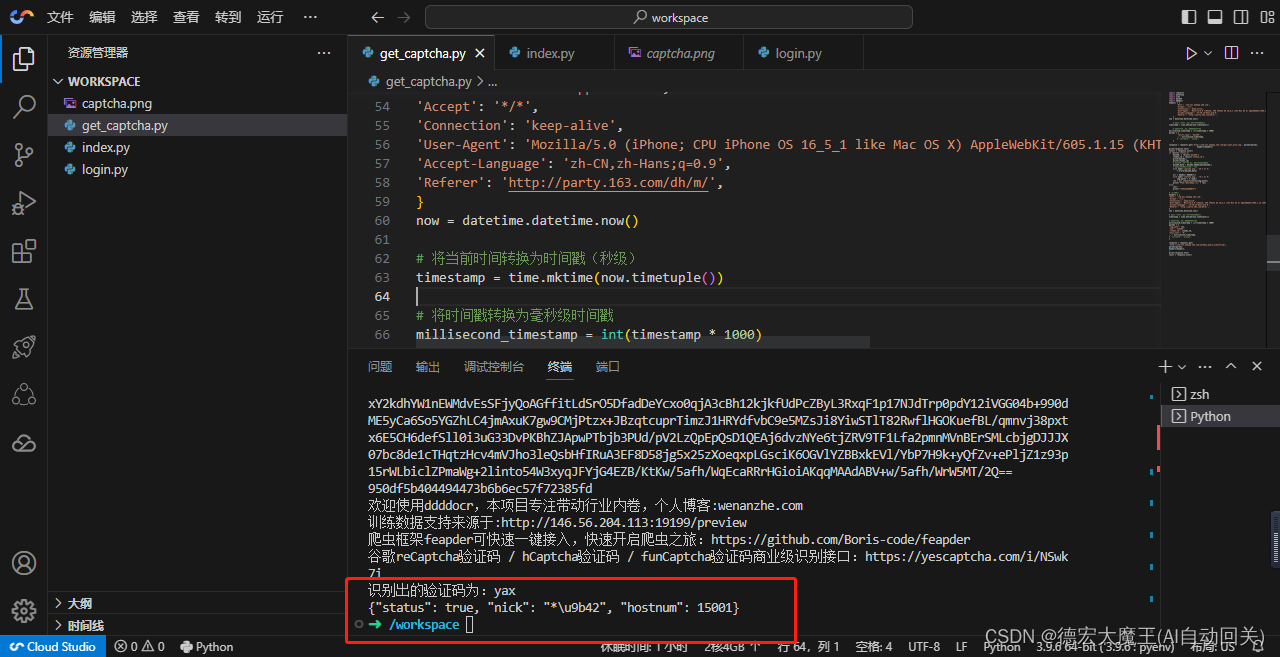The height and width of the screenshot is (657, 1280).
Task: Click the Cloud Studio status bar button
Action: pos(52,647)
